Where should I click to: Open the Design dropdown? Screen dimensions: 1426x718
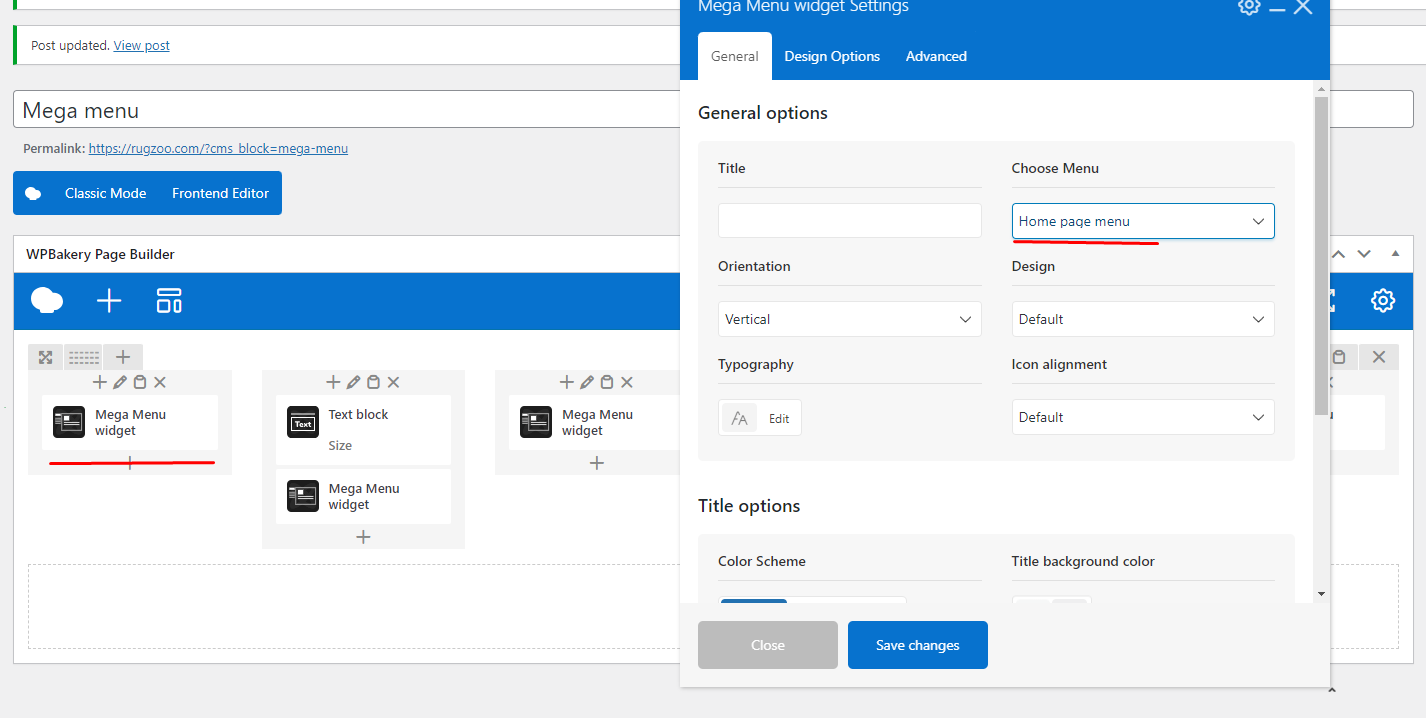click(1143, 319)
